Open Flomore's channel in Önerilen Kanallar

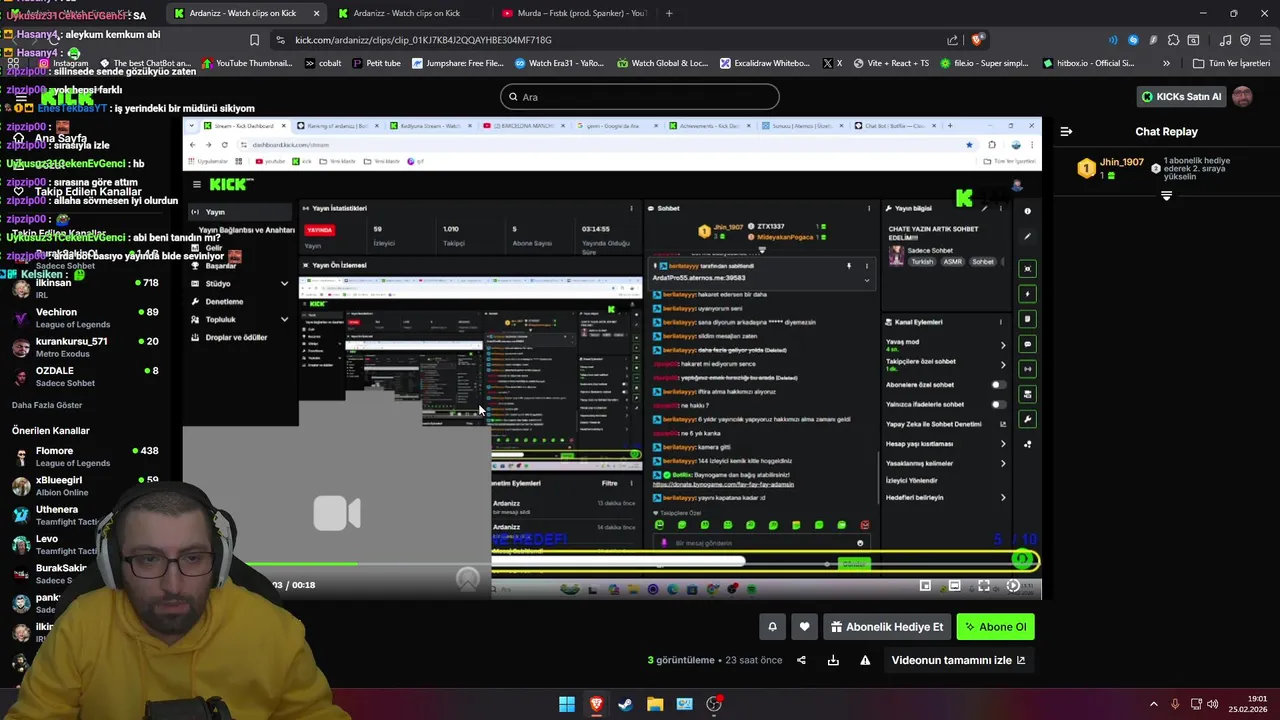coord(84,457)
